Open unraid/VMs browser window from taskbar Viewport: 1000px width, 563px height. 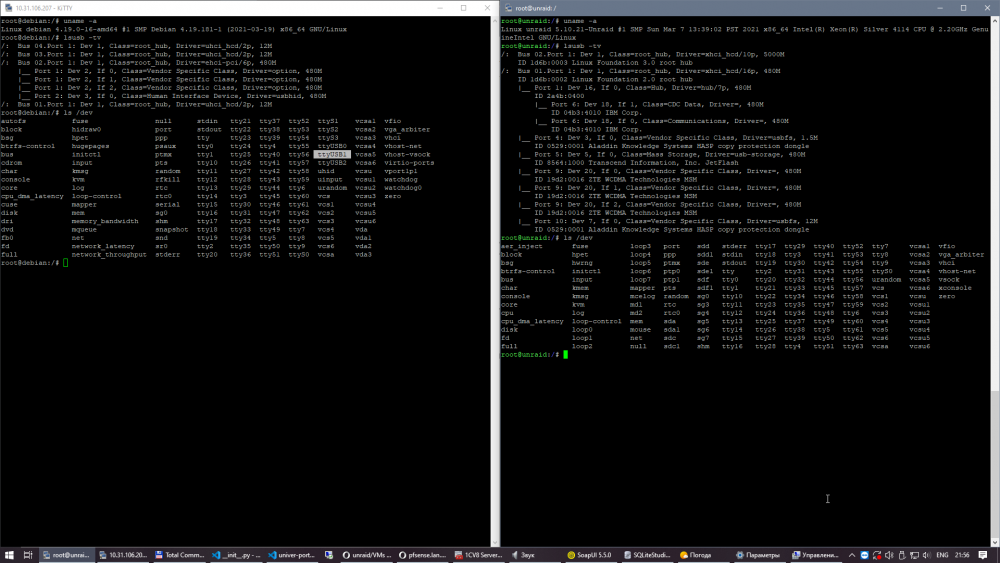367,555
